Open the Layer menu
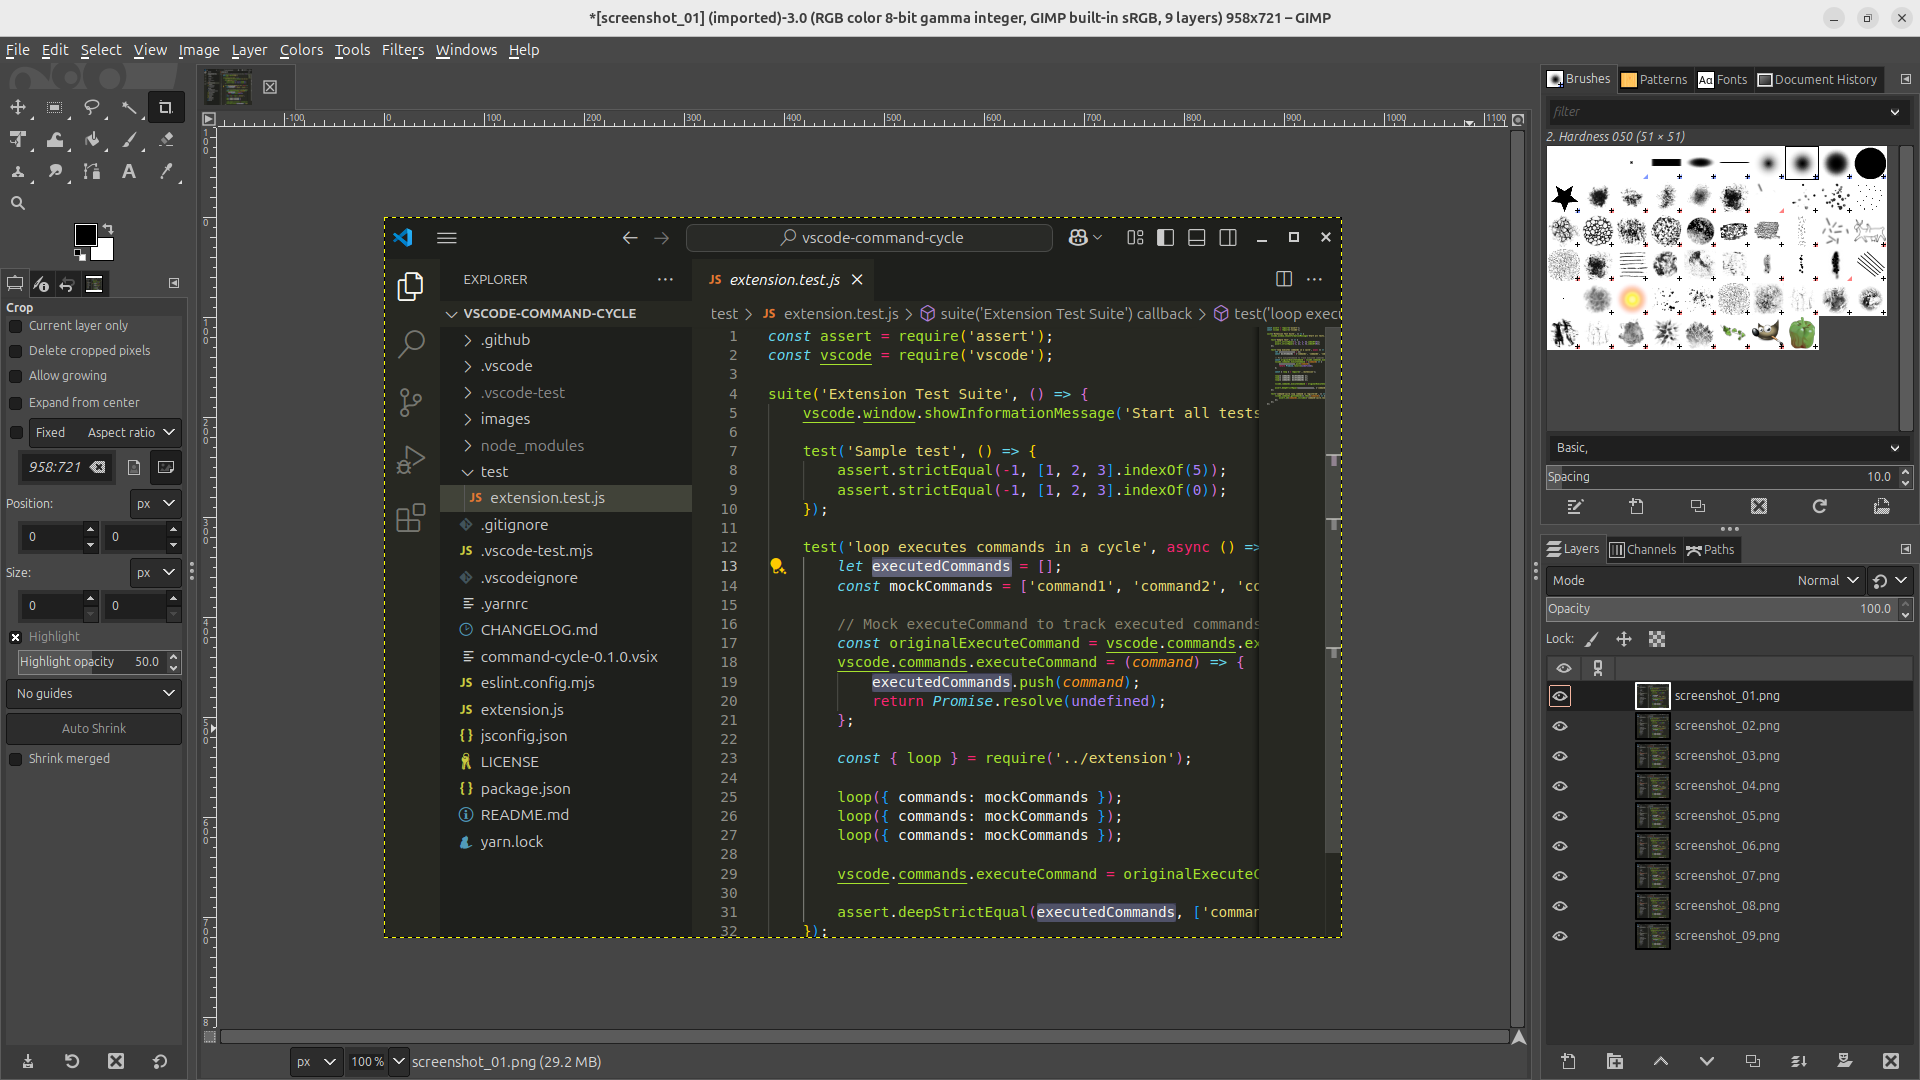The height and width of the screenshot is (1080, 1920). point(249,50)
